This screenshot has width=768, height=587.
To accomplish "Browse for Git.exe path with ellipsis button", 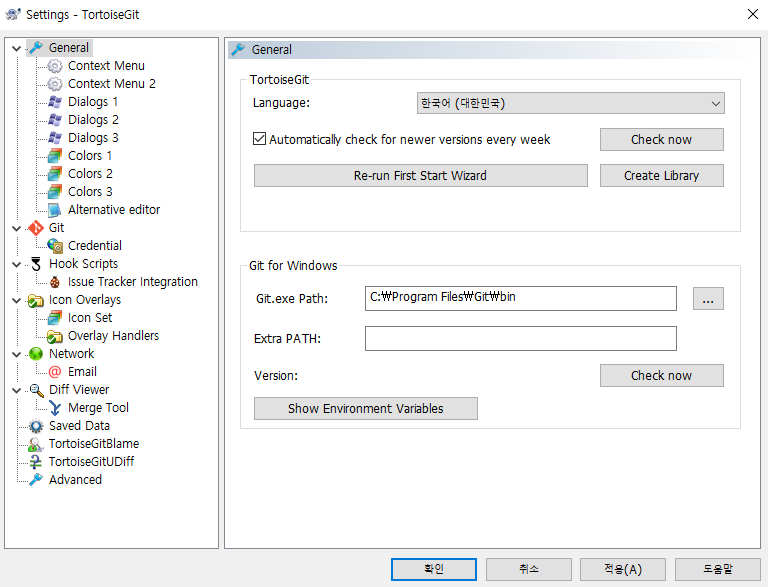I will [x=708, y=298].
